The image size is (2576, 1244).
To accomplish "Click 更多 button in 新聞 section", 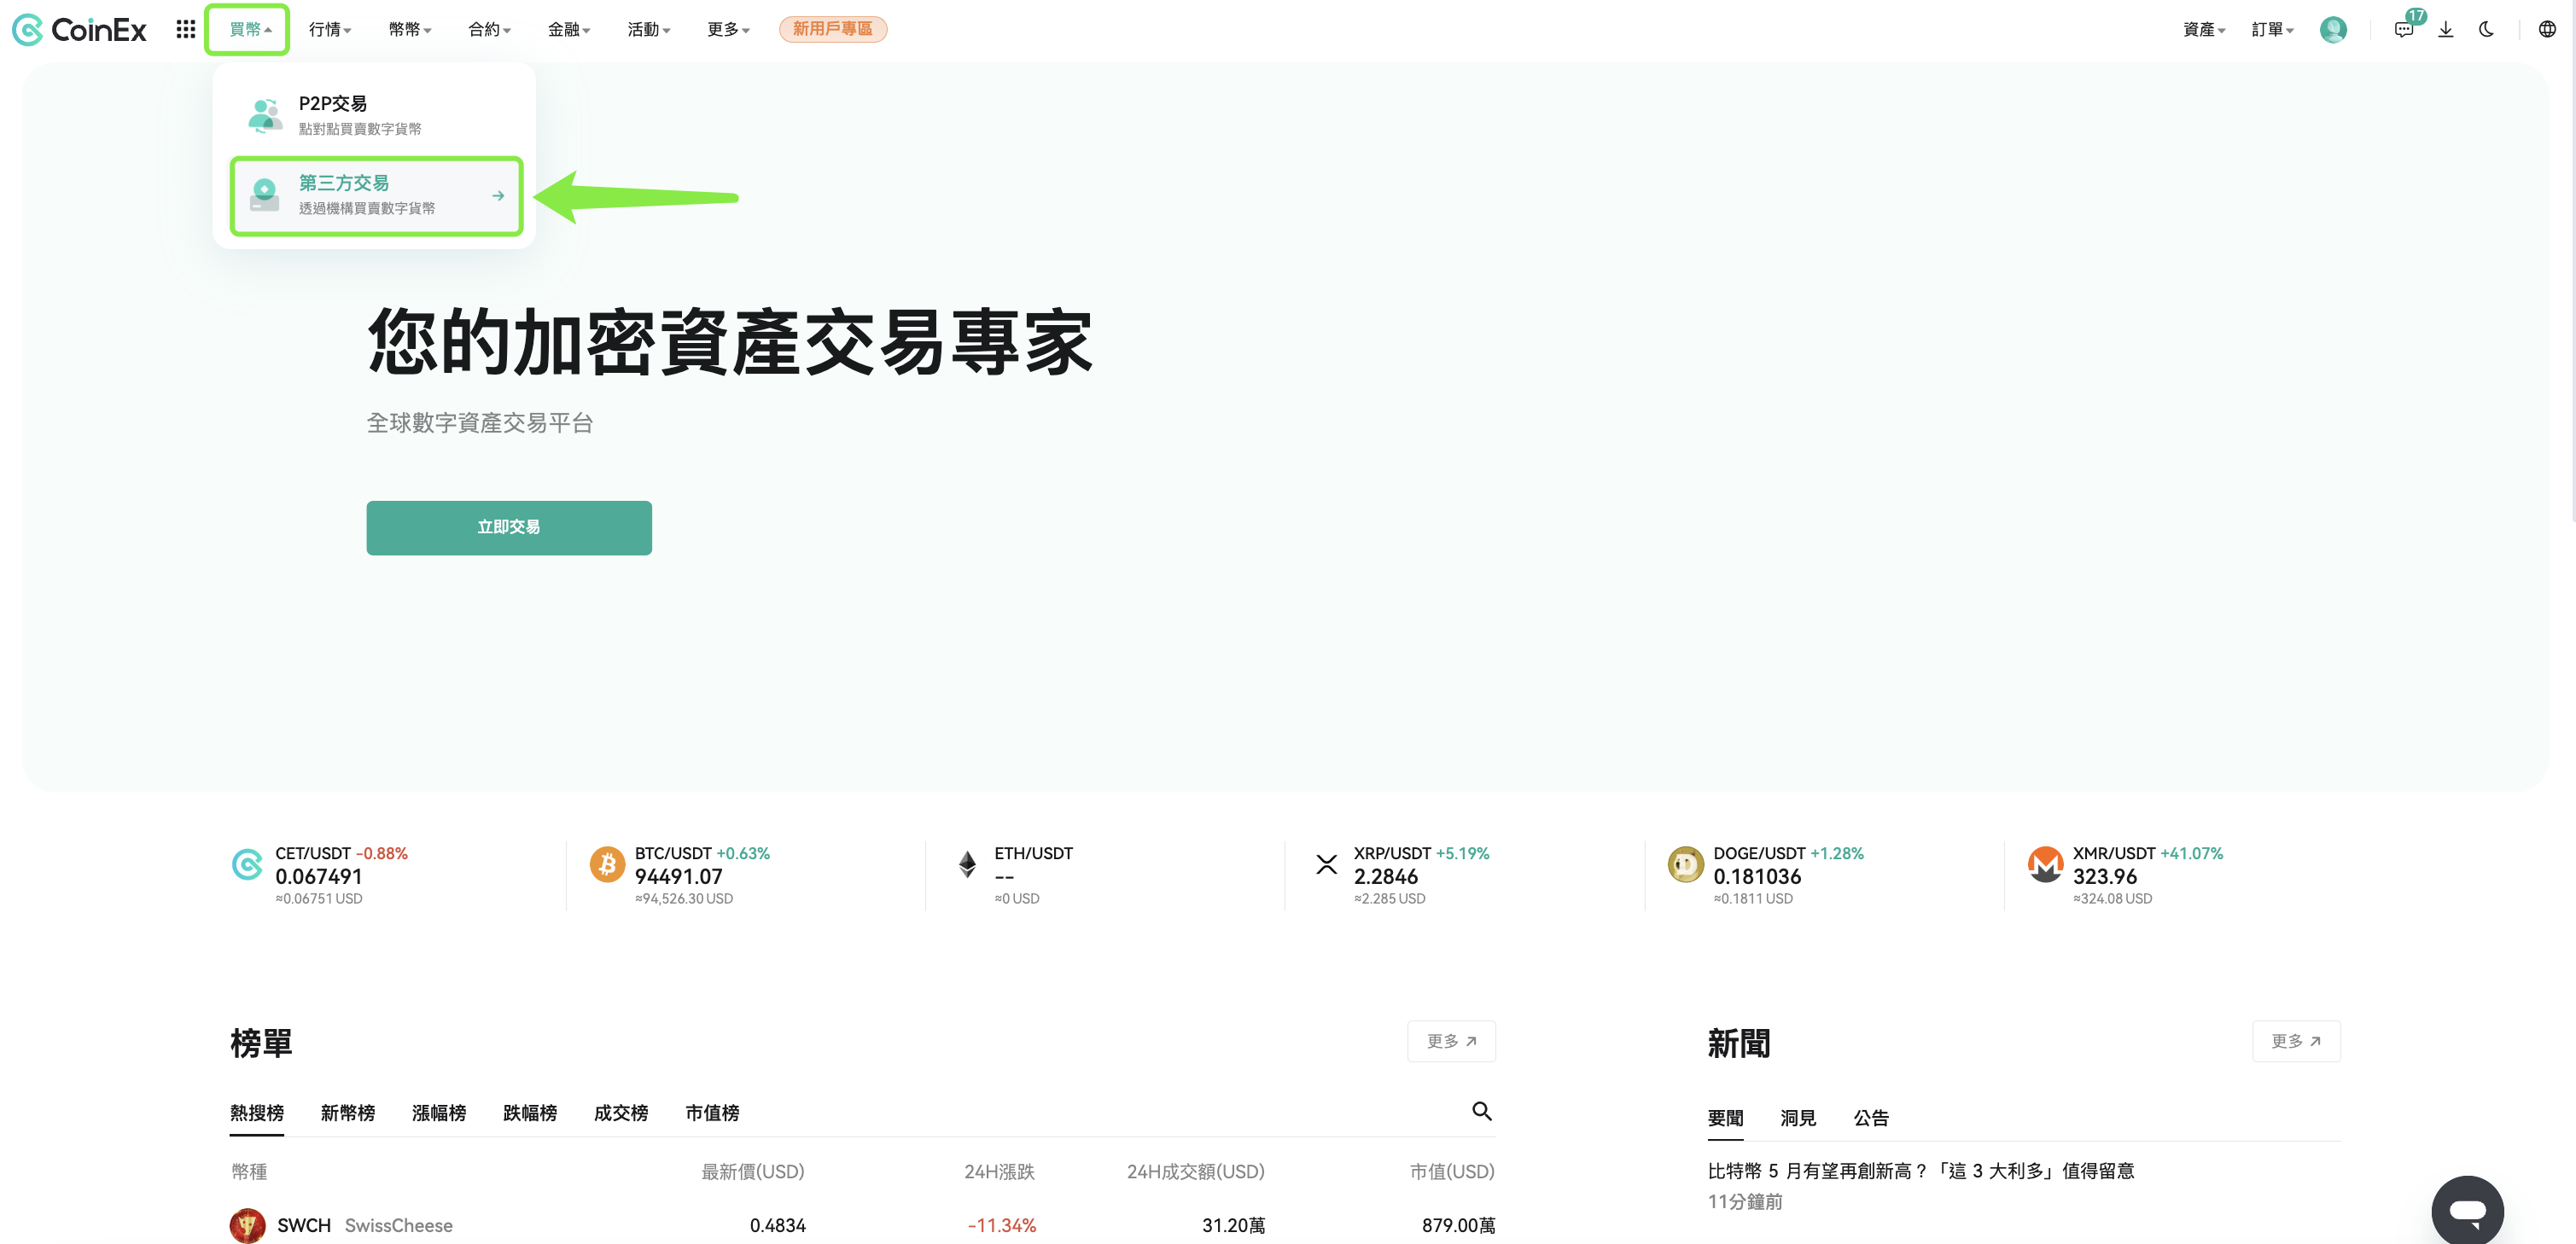I will (x=2296, y=1041).
